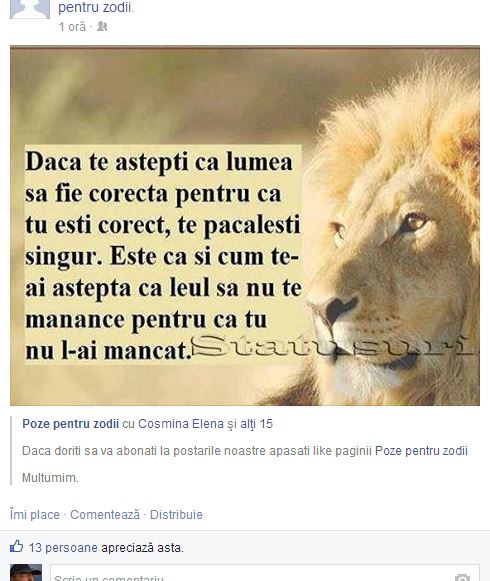Open the '1 oră' post timestamp
490x581 pixels.
72,27
